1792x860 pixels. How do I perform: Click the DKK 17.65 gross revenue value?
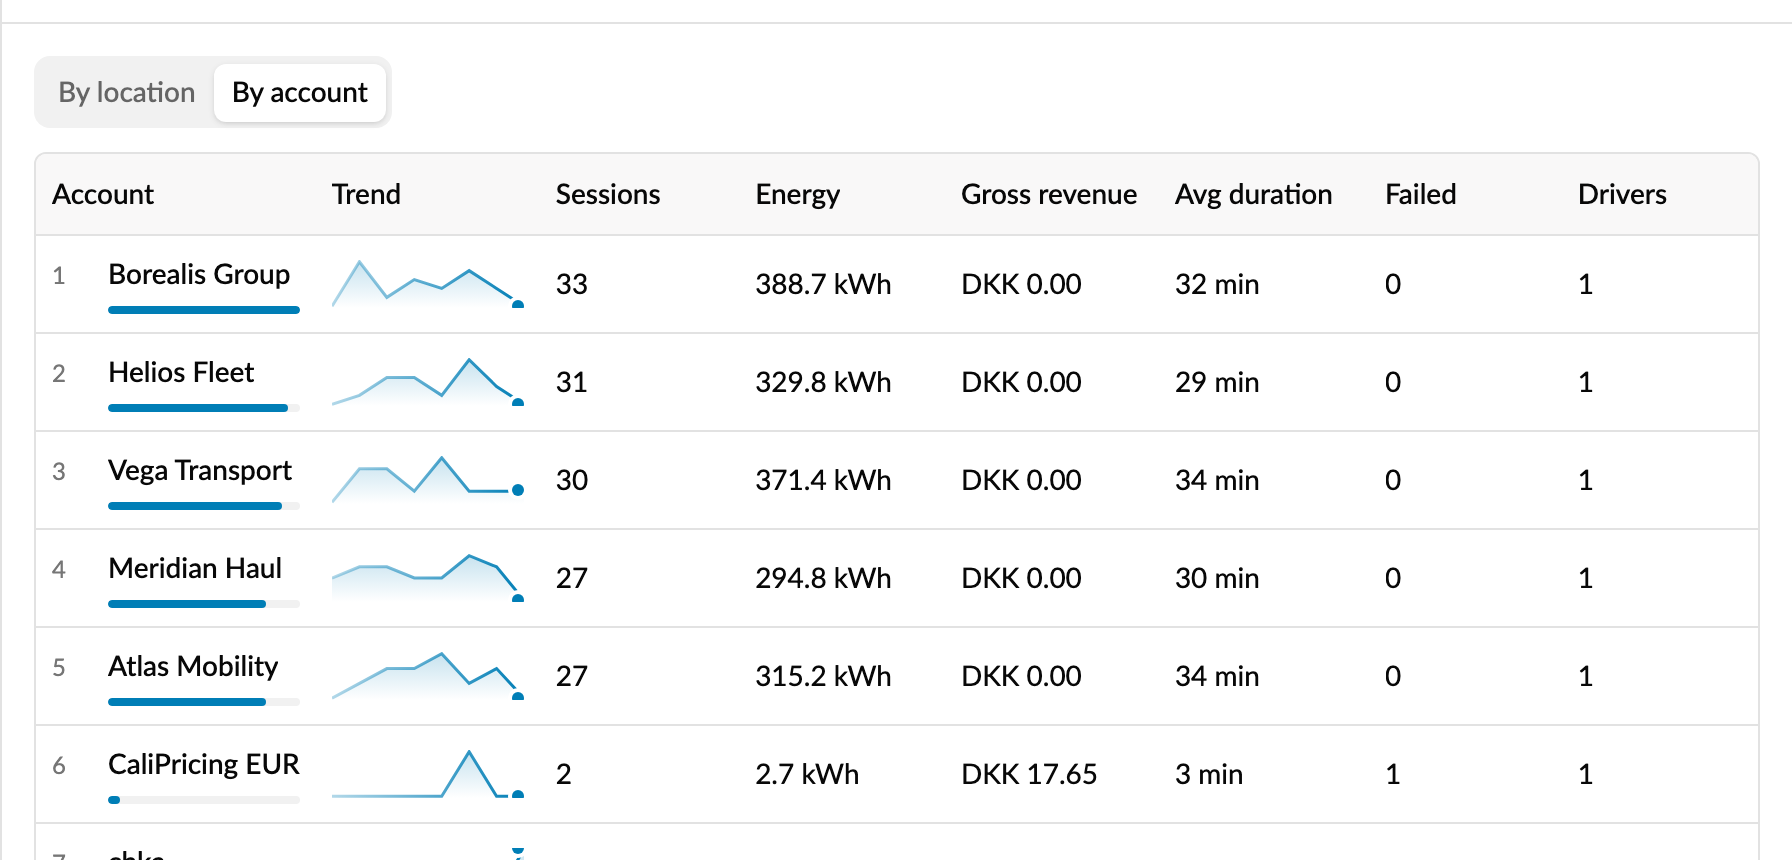[1029, 774]
